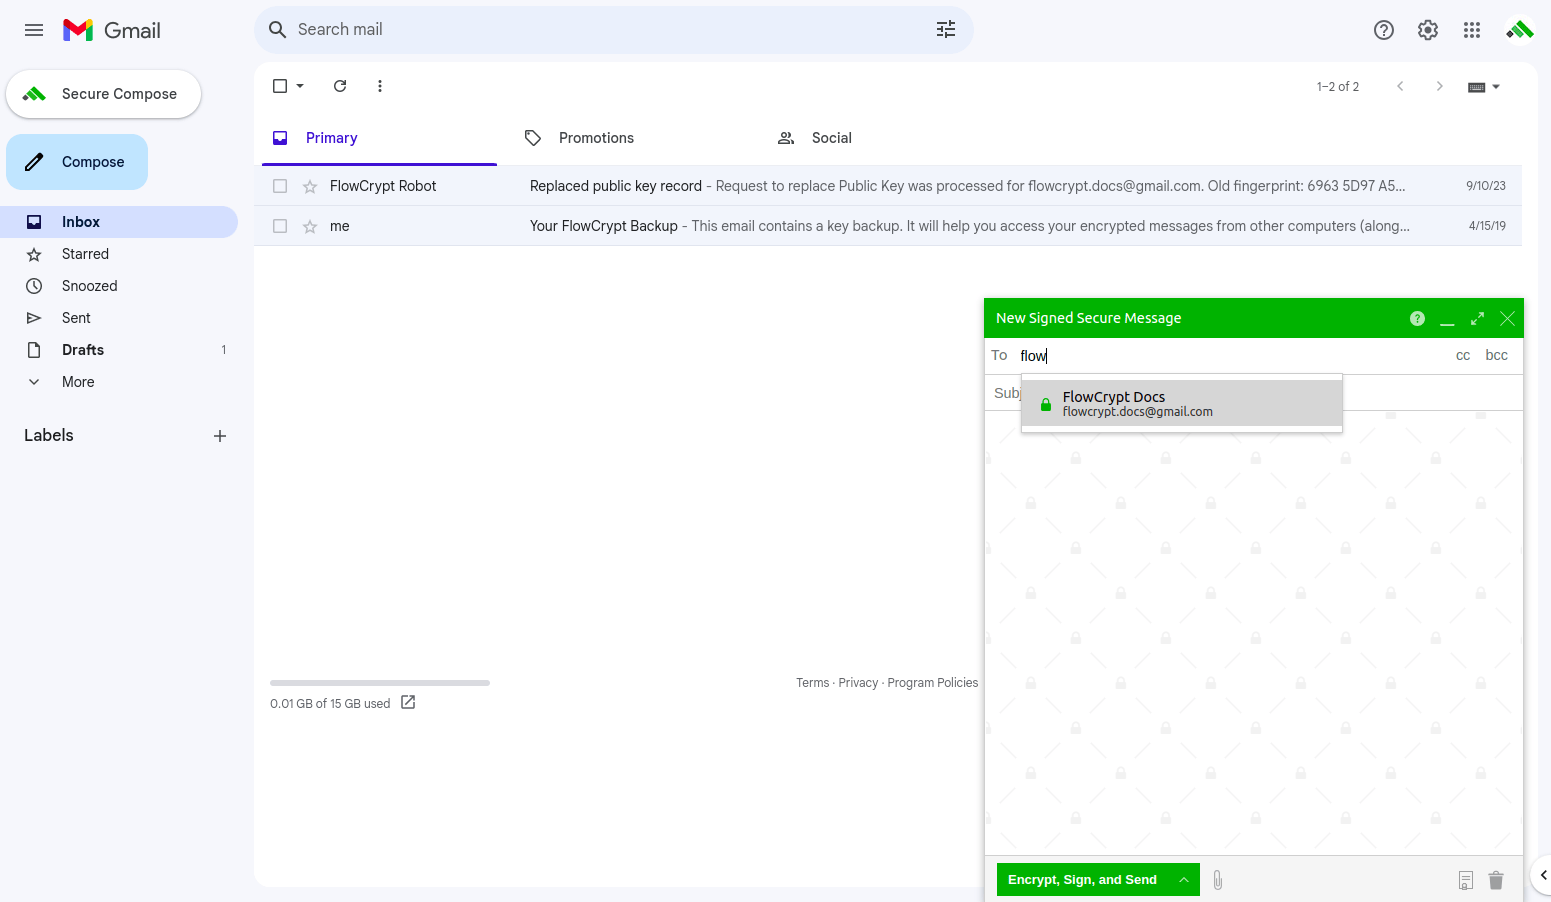1551x902 pixels.
Task: Click the Compose pencil icon
Action: [x=34, y=162]
